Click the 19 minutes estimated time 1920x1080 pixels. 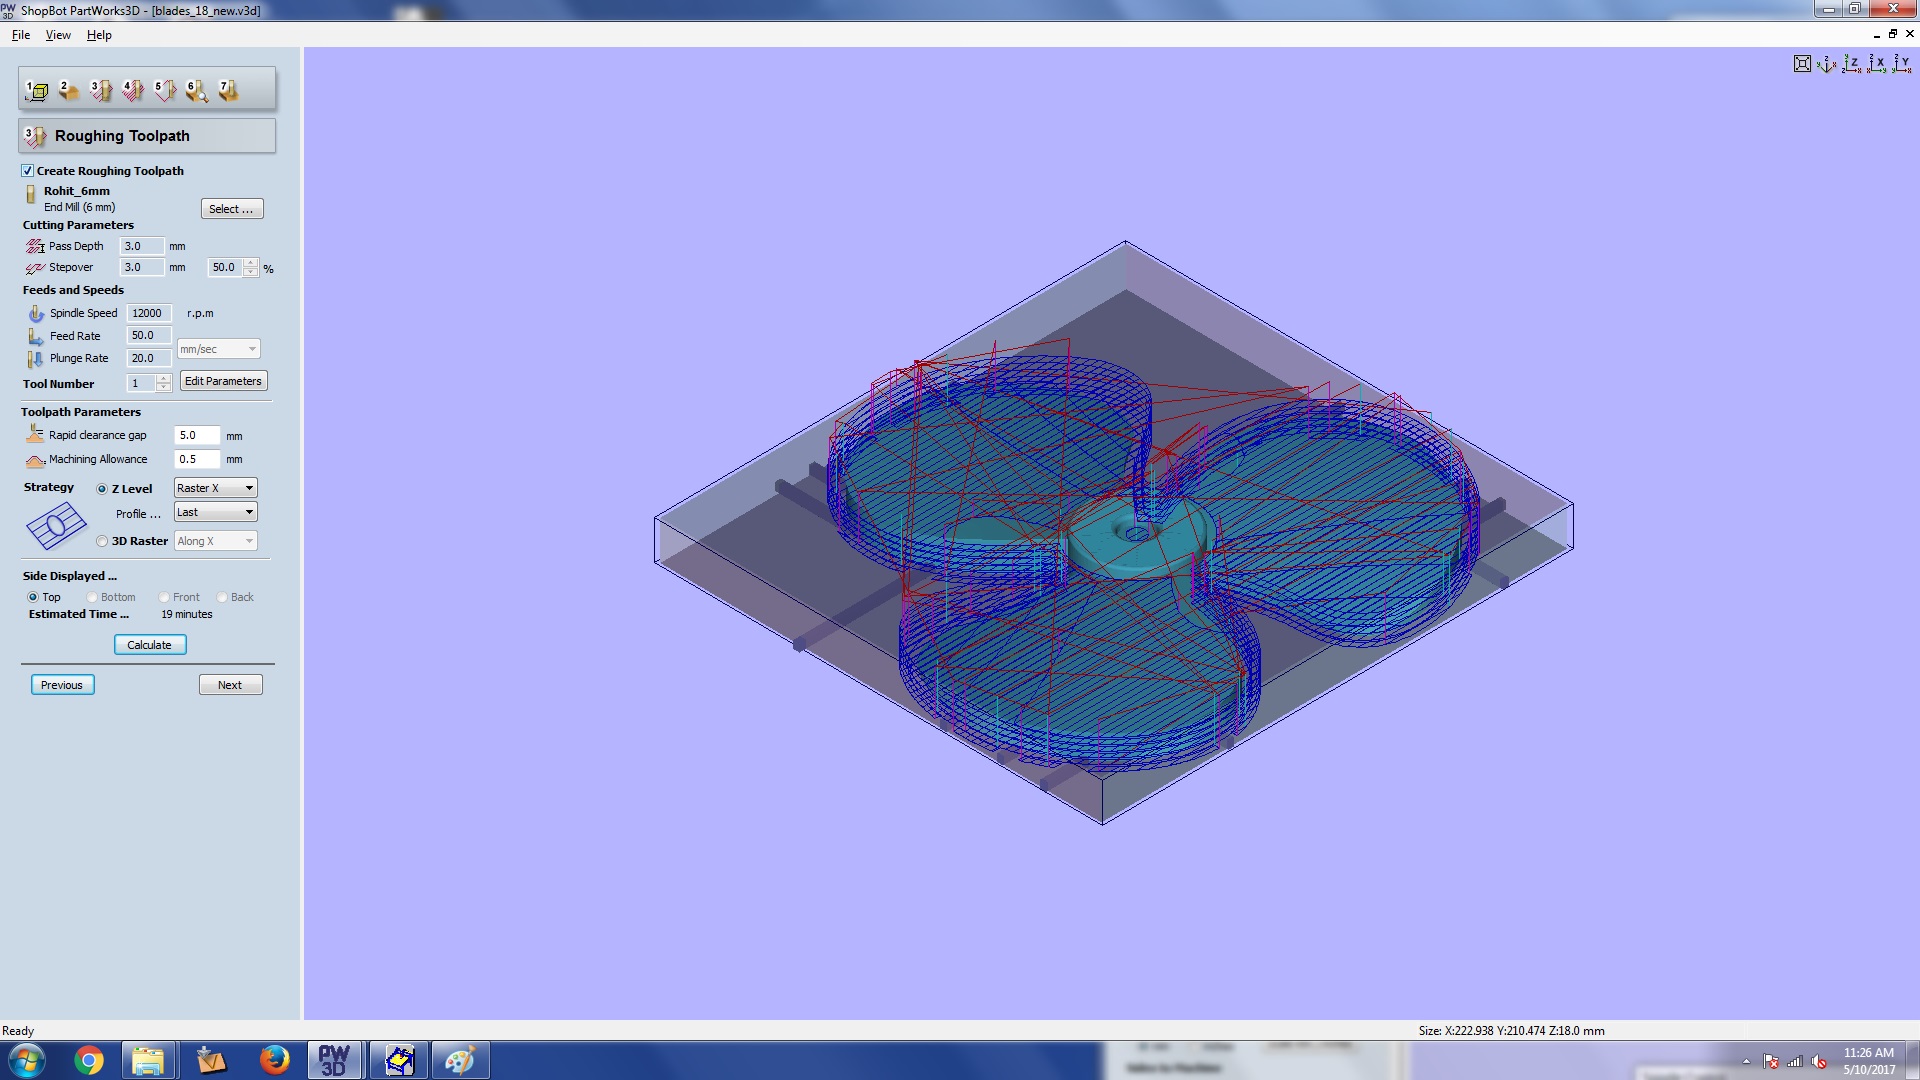(187, 614)
